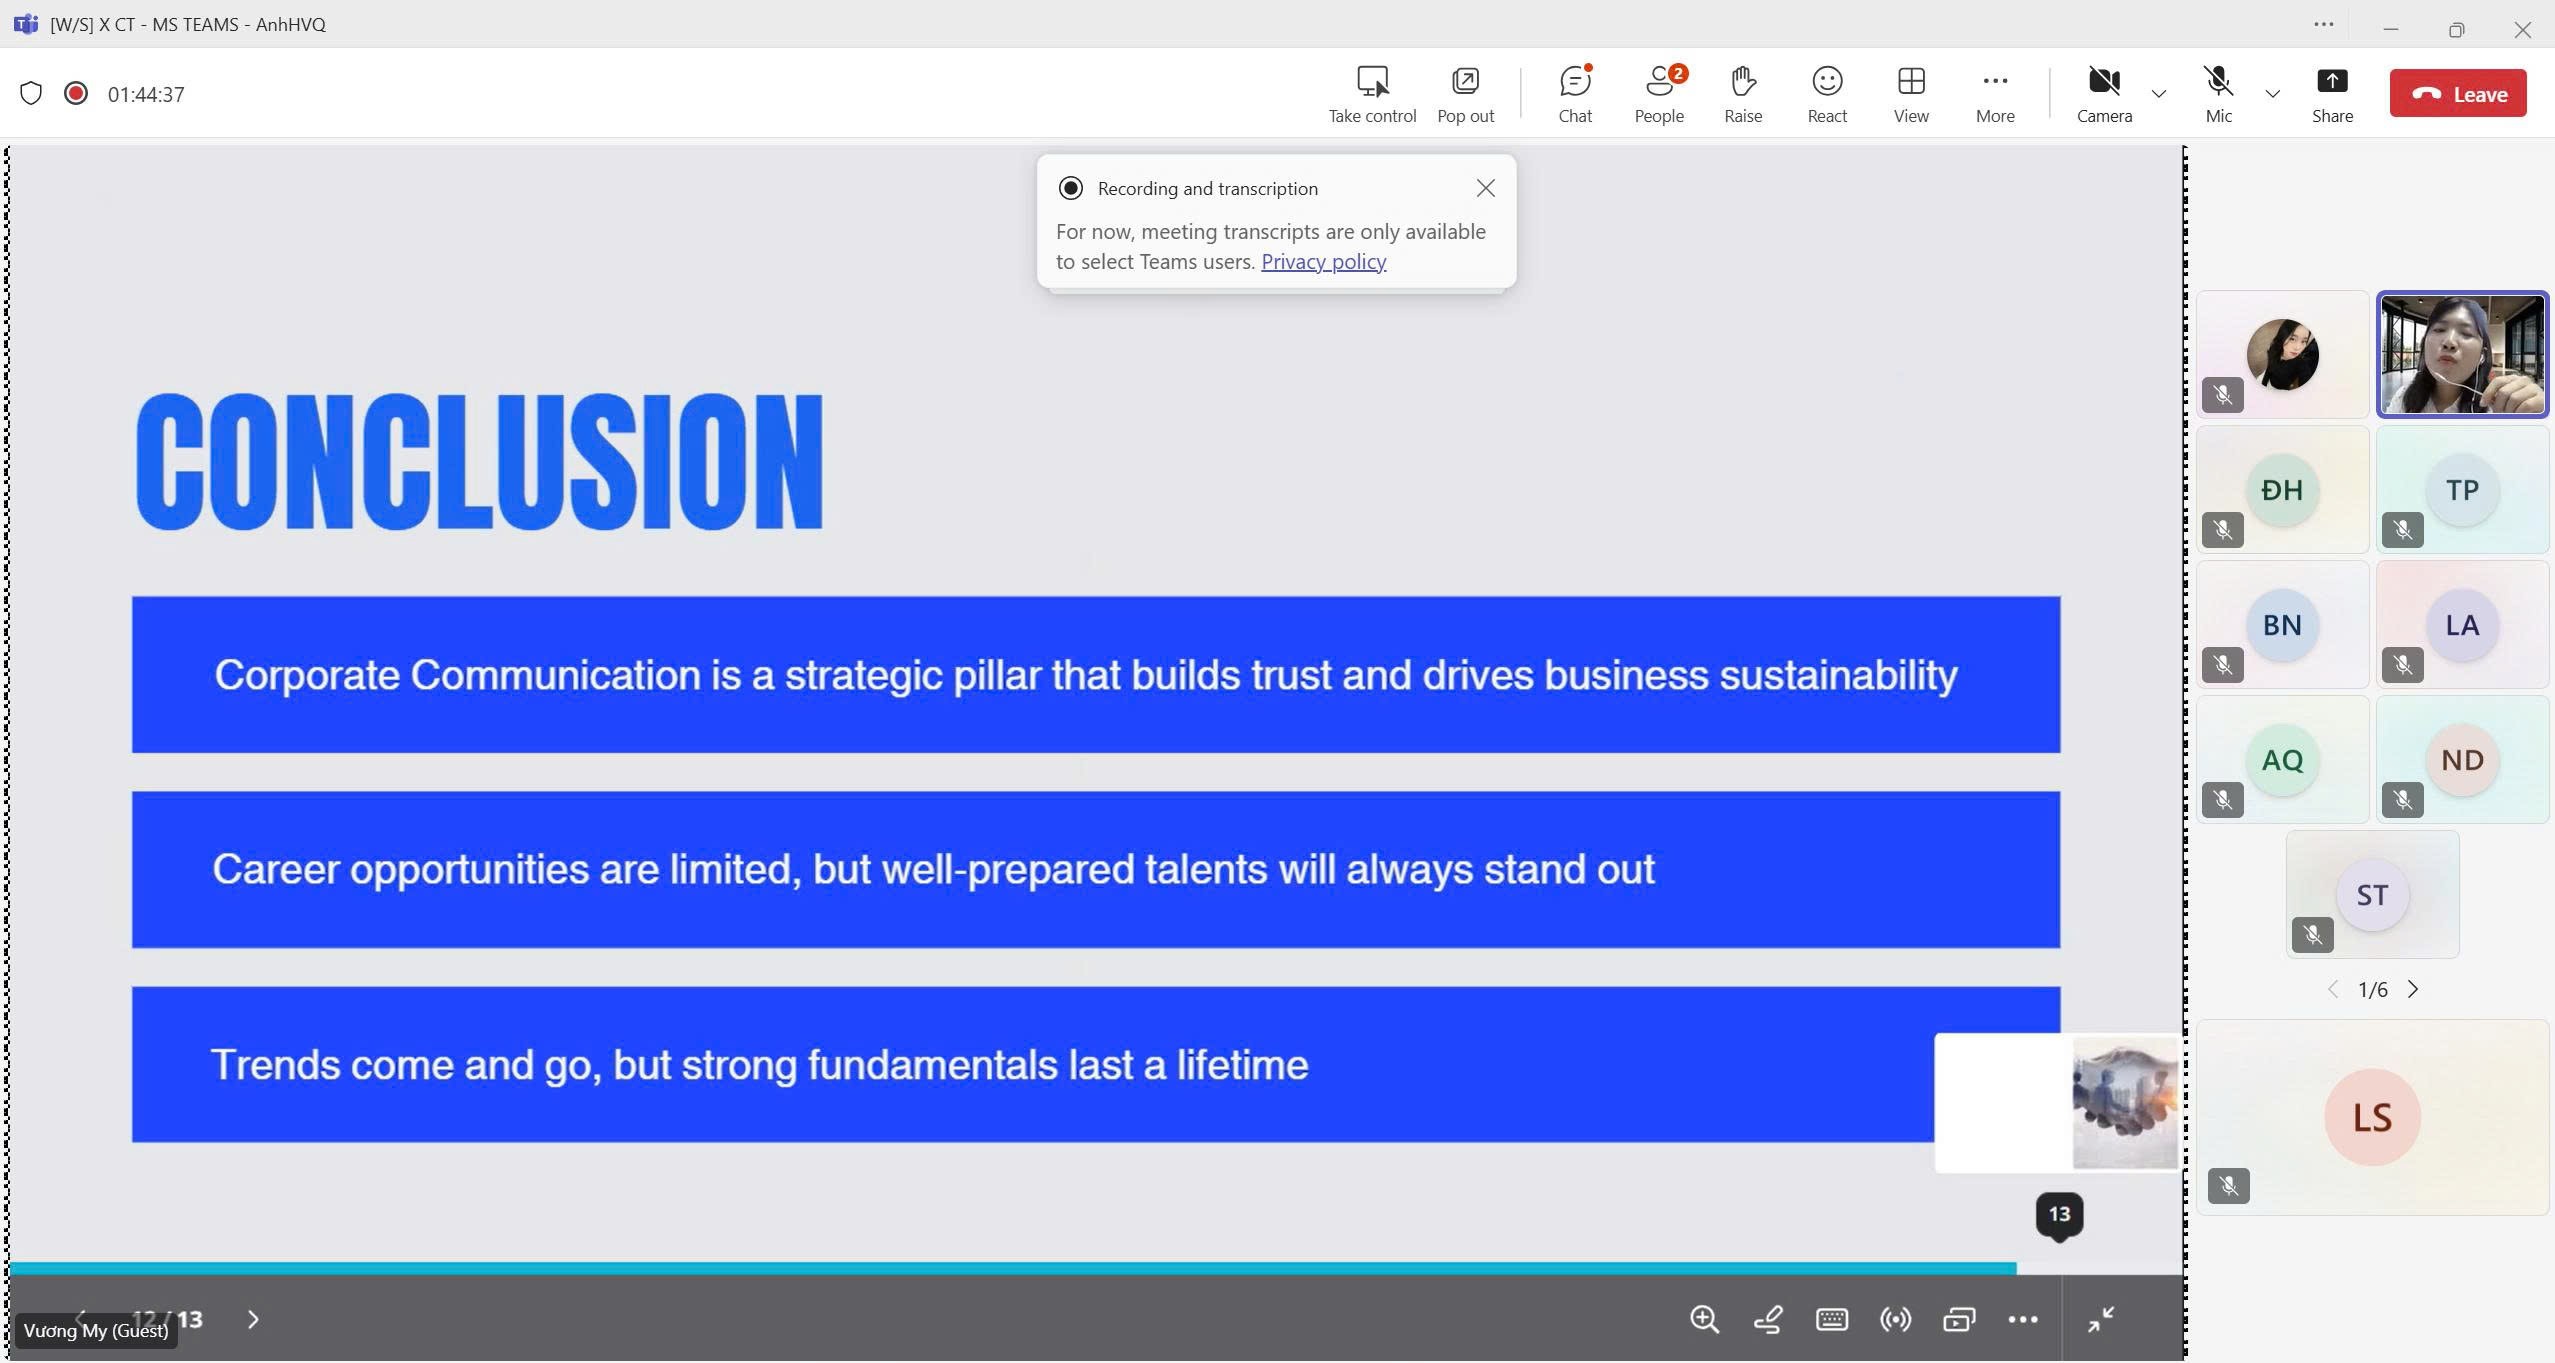Click the Take control icon
The height and width of the screenshot is (1363, 2555).
[x=1371, y=93]
